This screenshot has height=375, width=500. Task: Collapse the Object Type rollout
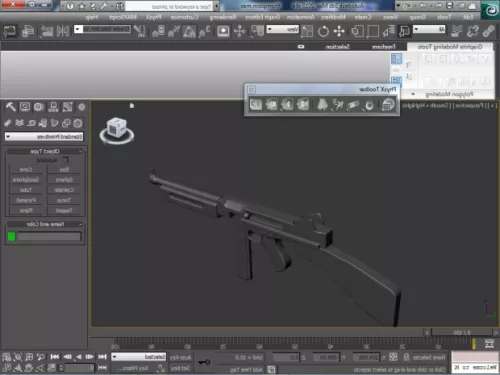[45, 151]
